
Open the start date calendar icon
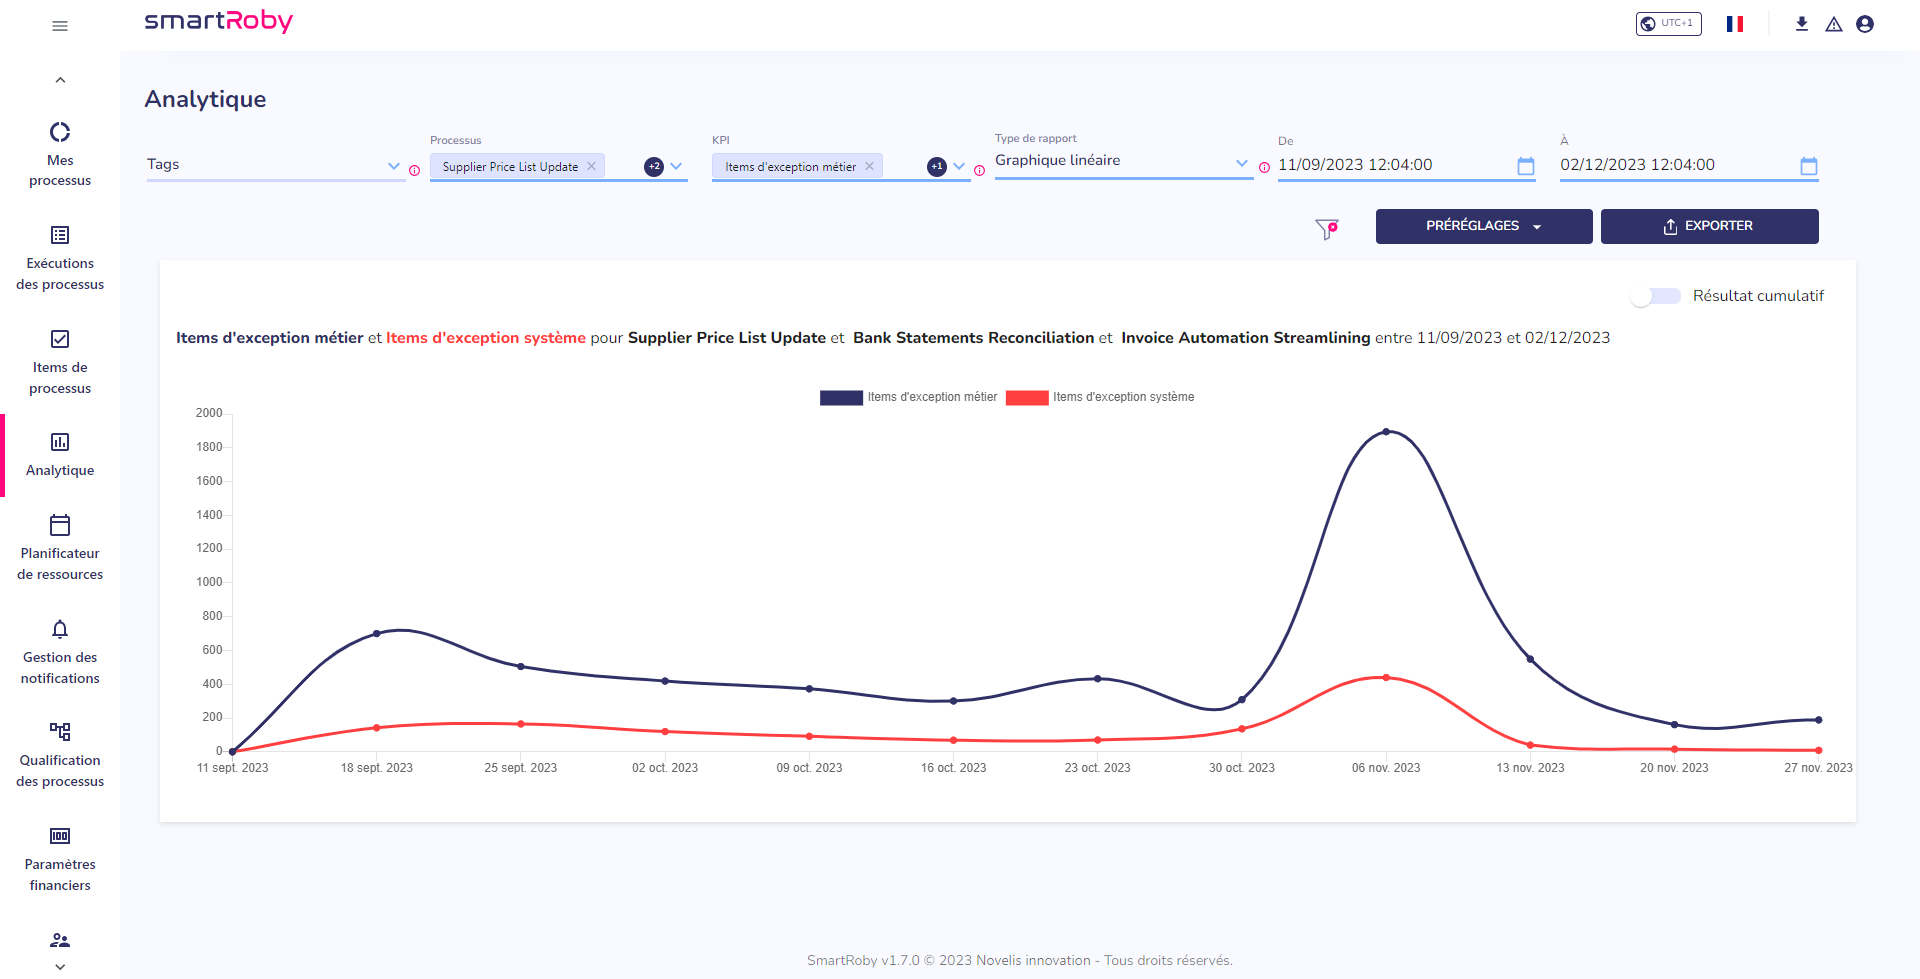point(1526,166)
